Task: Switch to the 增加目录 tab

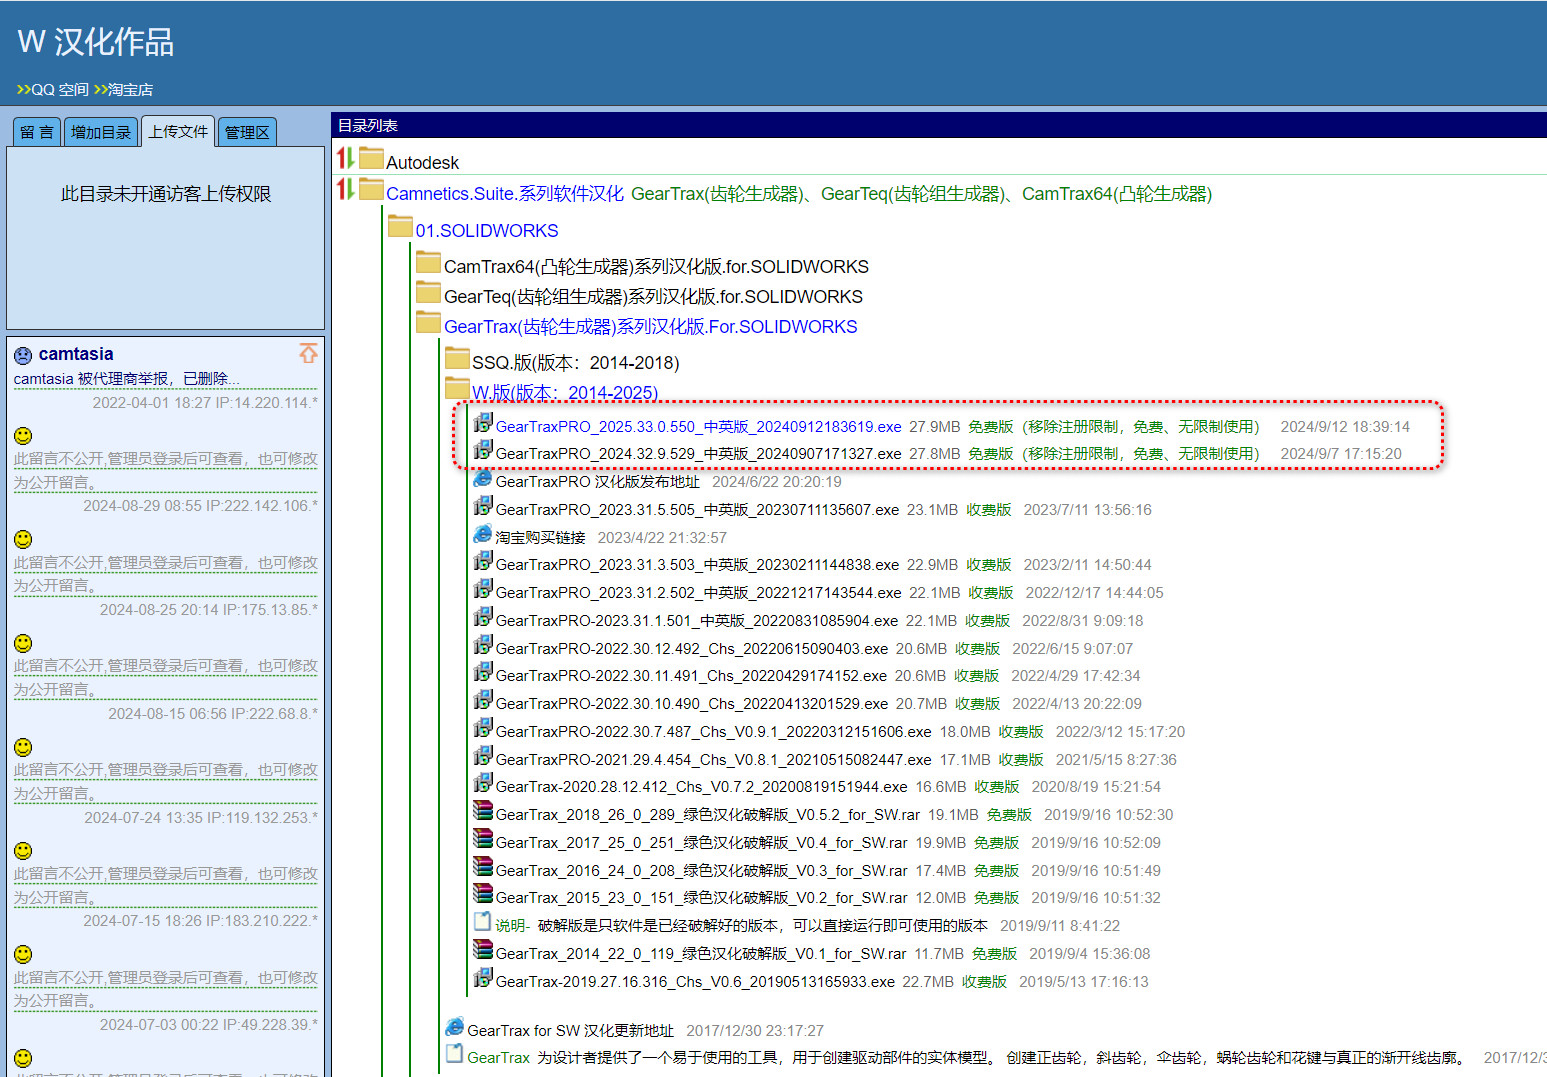Action: 101,132
